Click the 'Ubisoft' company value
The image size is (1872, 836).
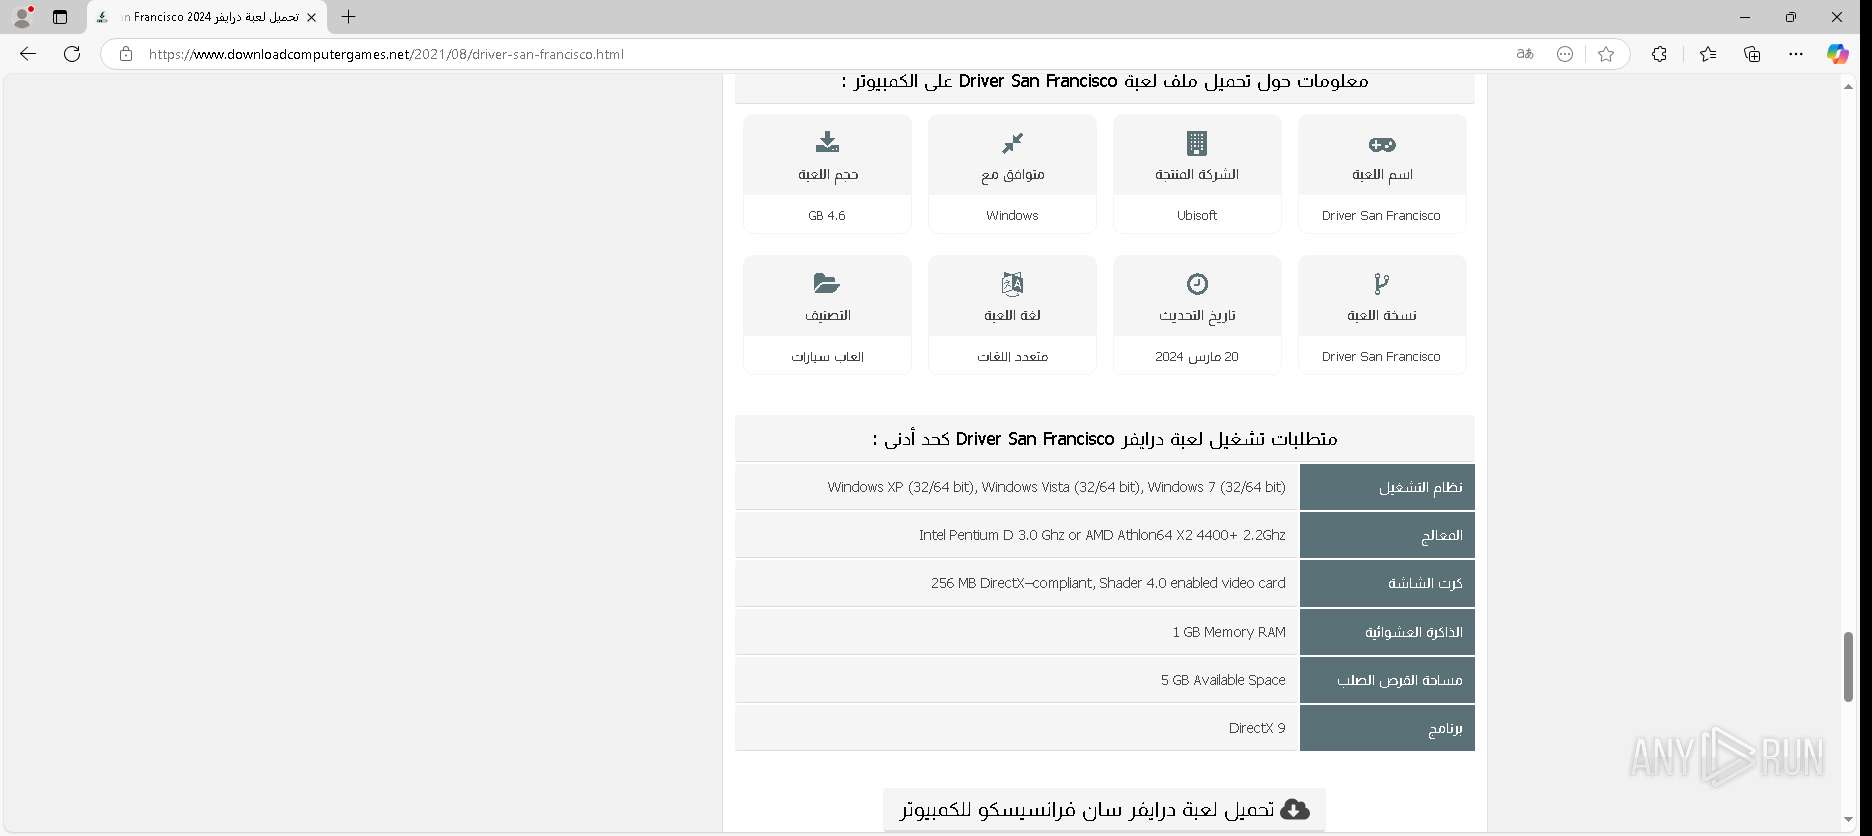tap(1197, 215)
